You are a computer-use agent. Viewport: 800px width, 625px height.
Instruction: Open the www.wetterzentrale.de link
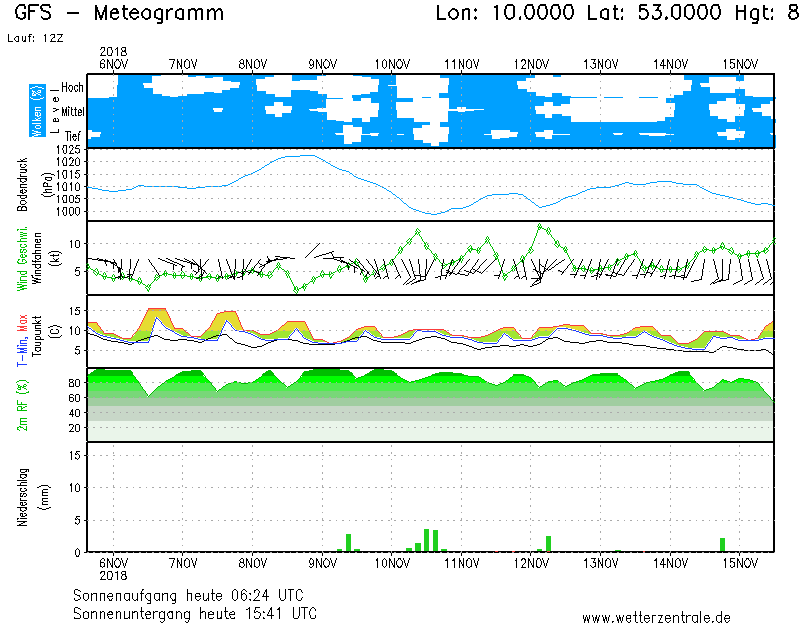pos(656,617)
